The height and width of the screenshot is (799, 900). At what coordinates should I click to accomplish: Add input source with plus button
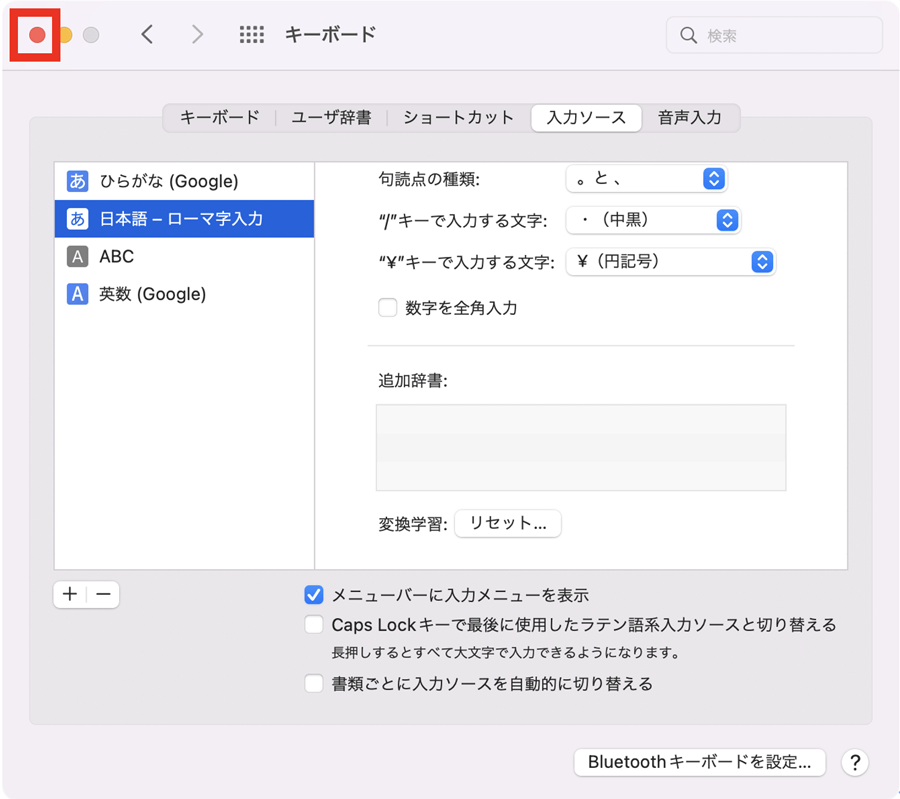(x=70, y=594)
